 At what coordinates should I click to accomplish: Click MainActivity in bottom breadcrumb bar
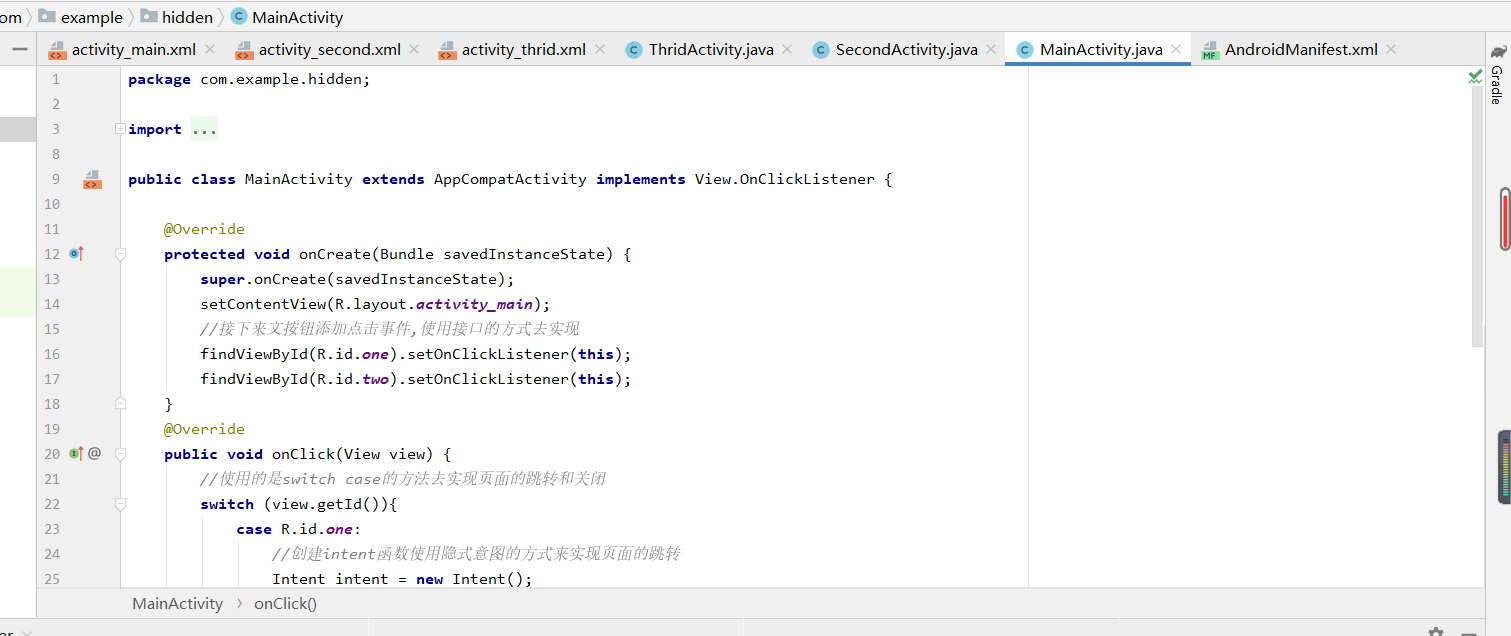(x=178, y=603)
